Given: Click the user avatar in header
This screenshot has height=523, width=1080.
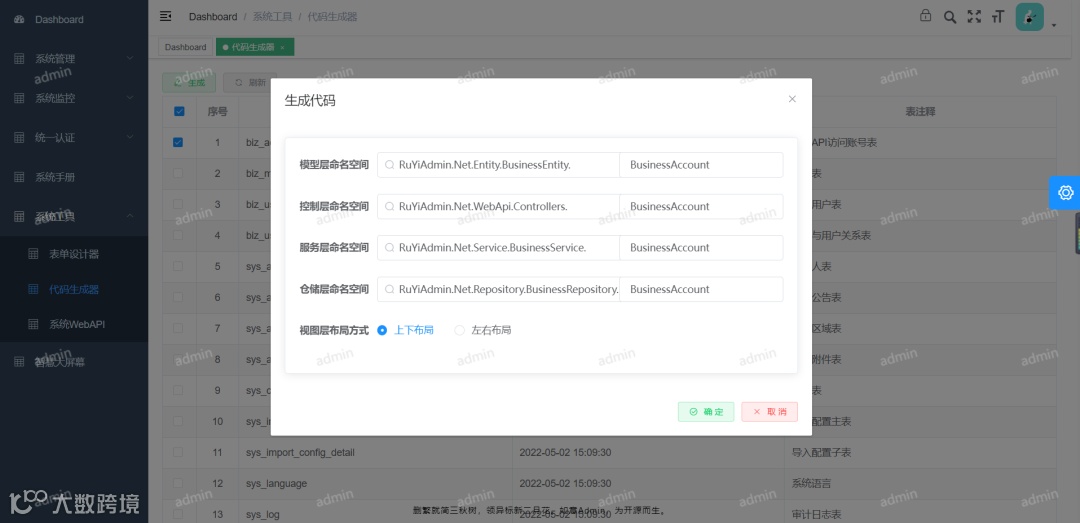Looking at the screenshot, I should [x=1030, y=17].
